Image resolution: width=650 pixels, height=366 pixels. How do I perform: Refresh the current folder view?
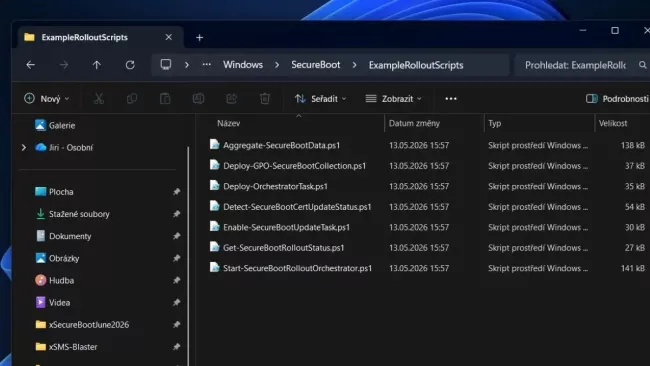(130, 65)
